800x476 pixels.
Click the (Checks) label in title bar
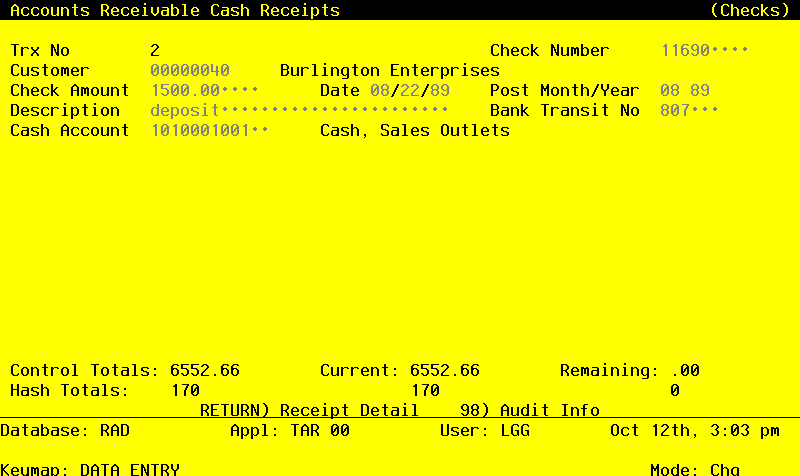(750, 10)
